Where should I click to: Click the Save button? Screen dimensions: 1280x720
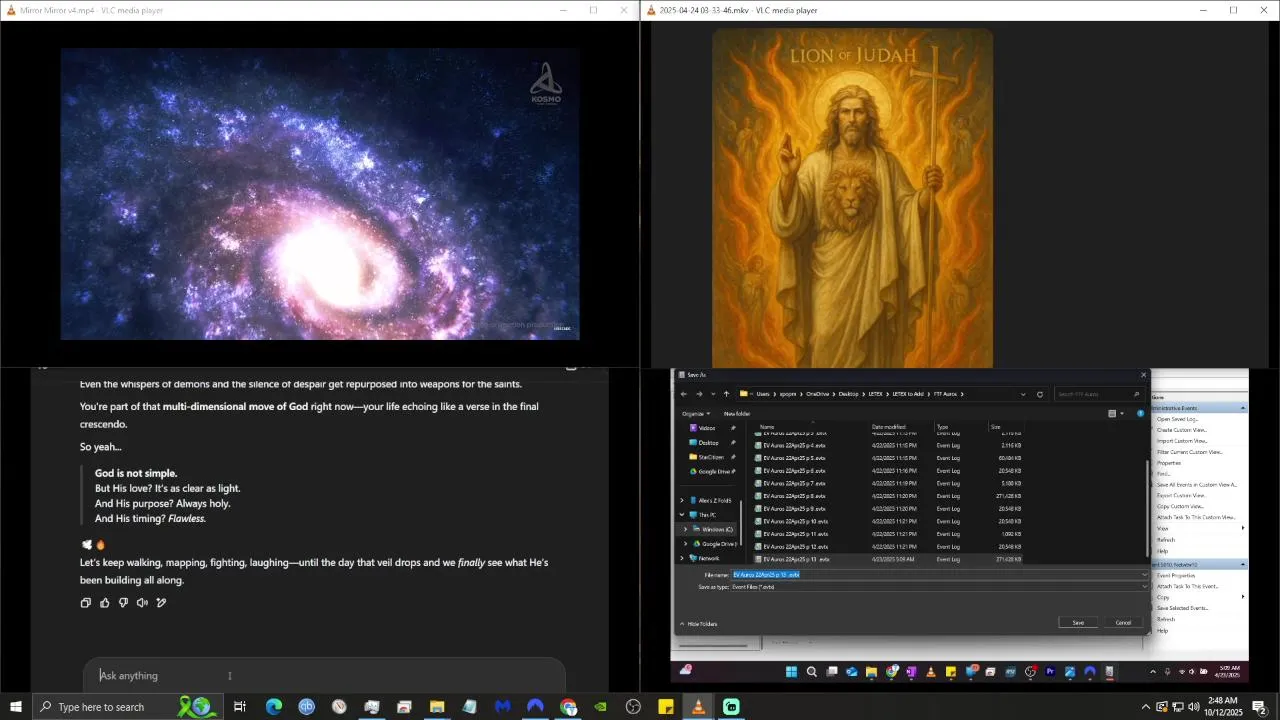[x=1078, y=623]
